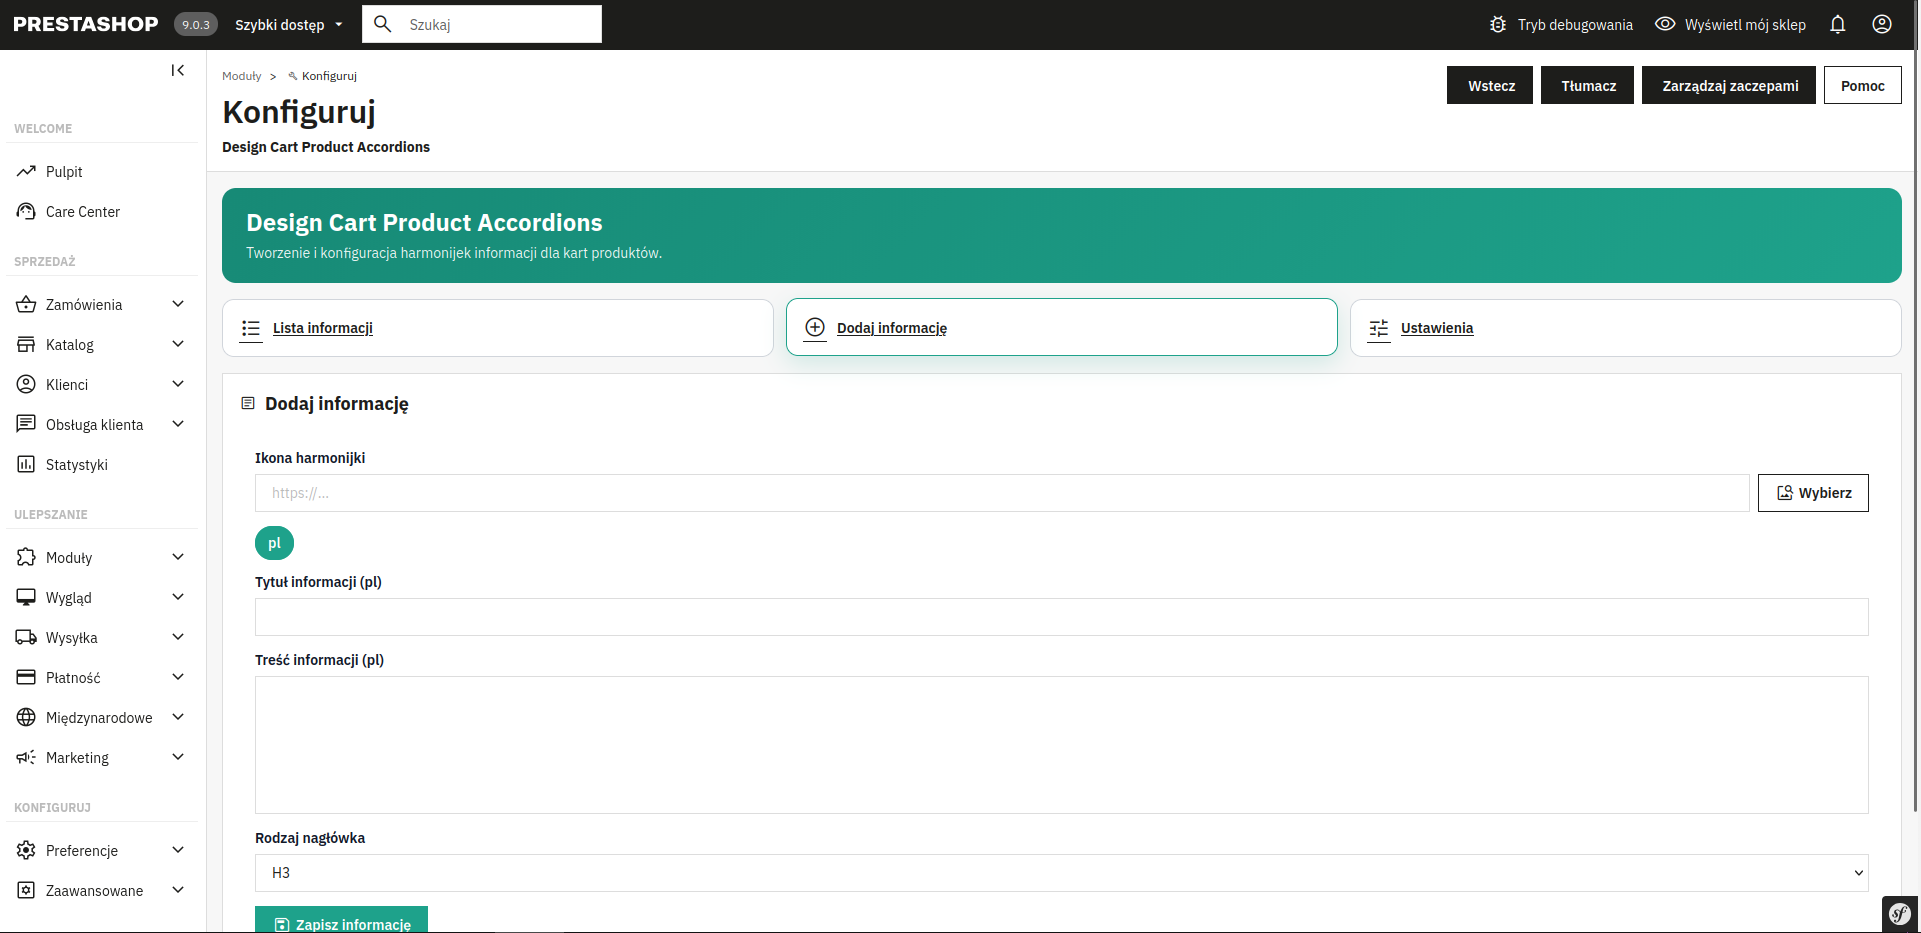Expand the Preferencje submenu chevron
The height and width of the screenshot is (933, 1921).
coord(178,850)
